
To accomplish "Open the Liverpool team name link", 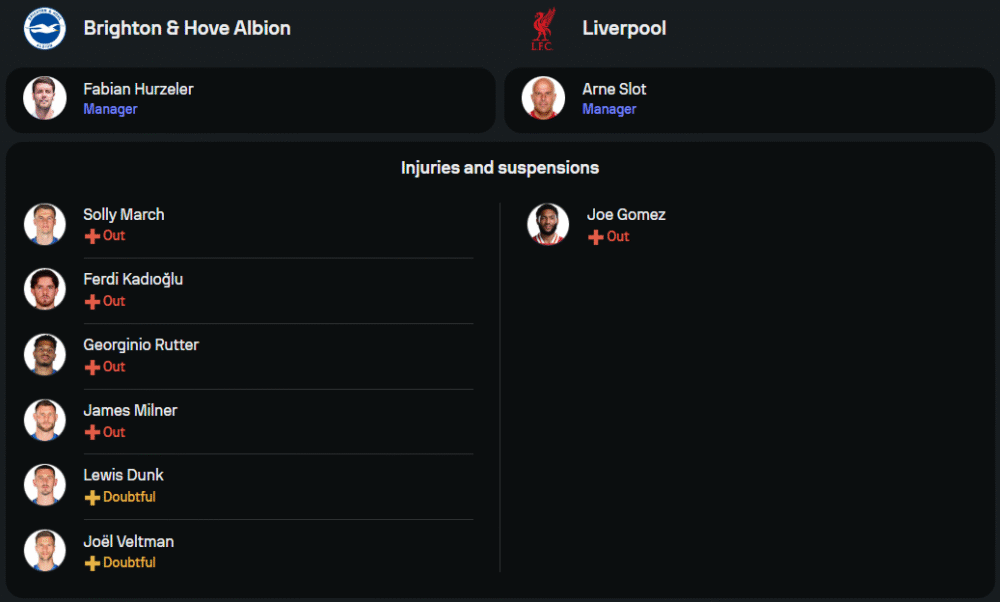I will (x=624, y=28).
